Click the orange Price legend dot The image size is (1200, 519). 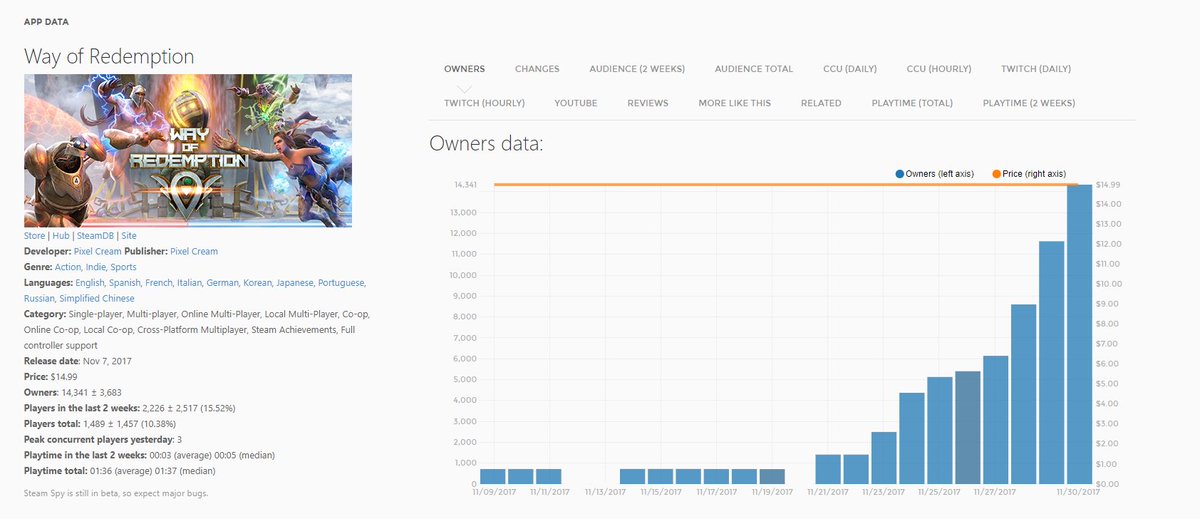[996, 174]
